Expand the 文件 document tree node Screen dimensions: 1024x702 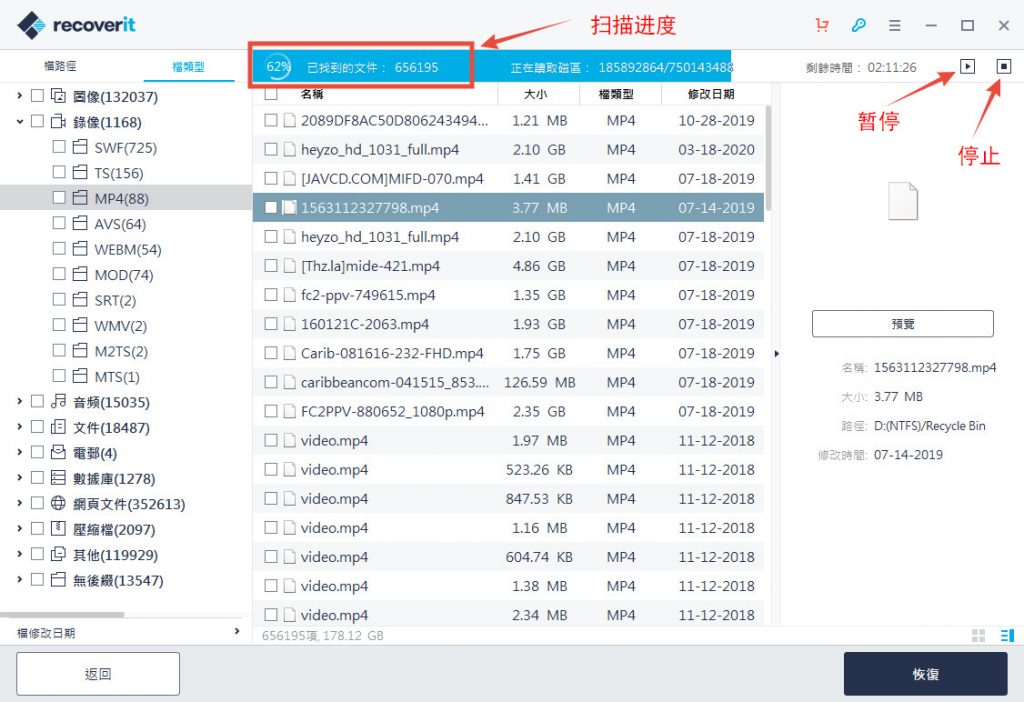20,427
